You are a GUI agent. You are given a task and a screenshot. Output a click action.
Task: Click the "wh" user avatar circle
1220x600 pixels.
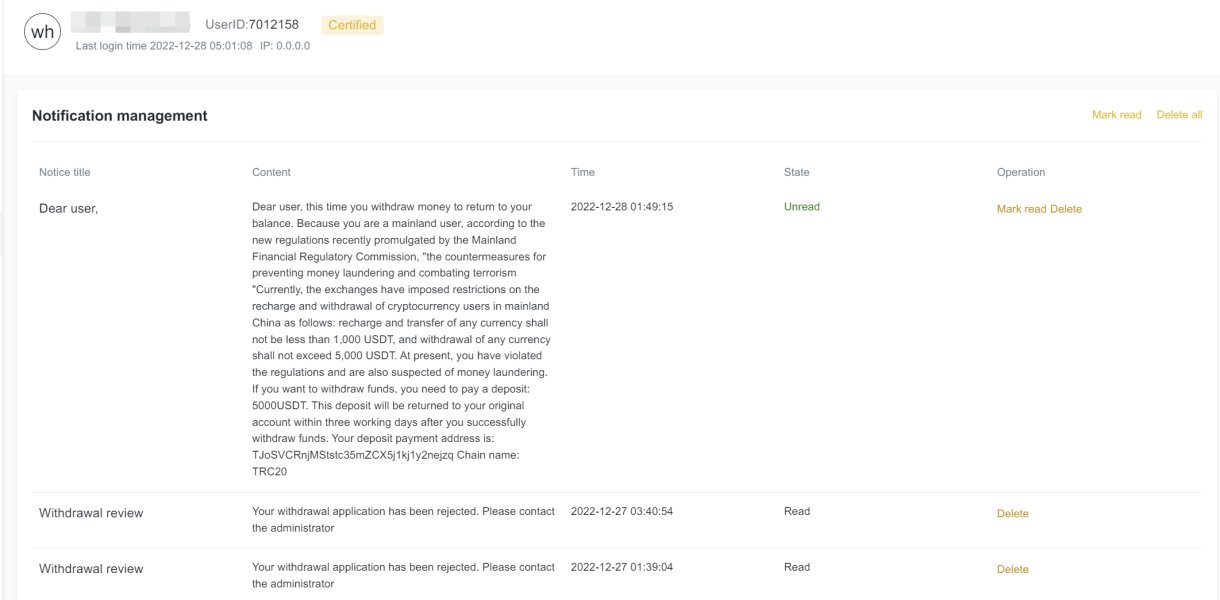[43, 32]
